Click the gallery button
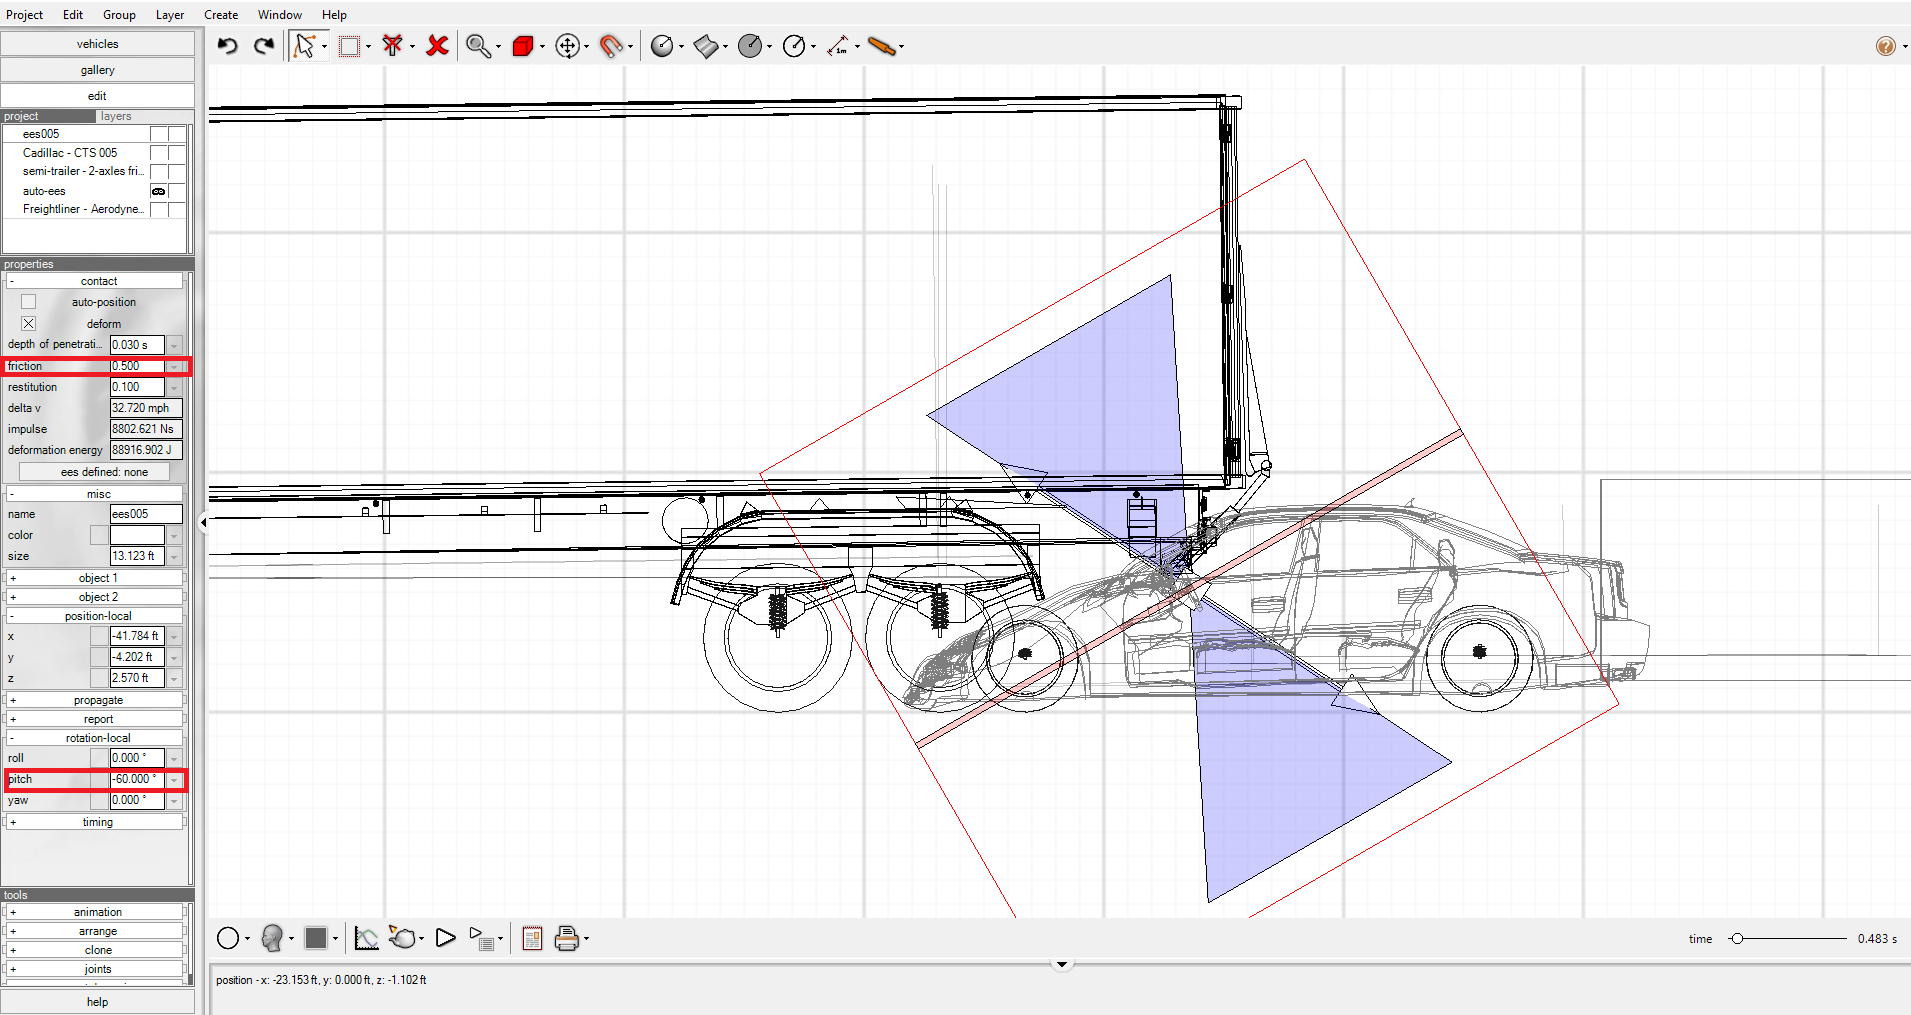The width and height of the screenshot is (1911, 1015). [97, 70]
